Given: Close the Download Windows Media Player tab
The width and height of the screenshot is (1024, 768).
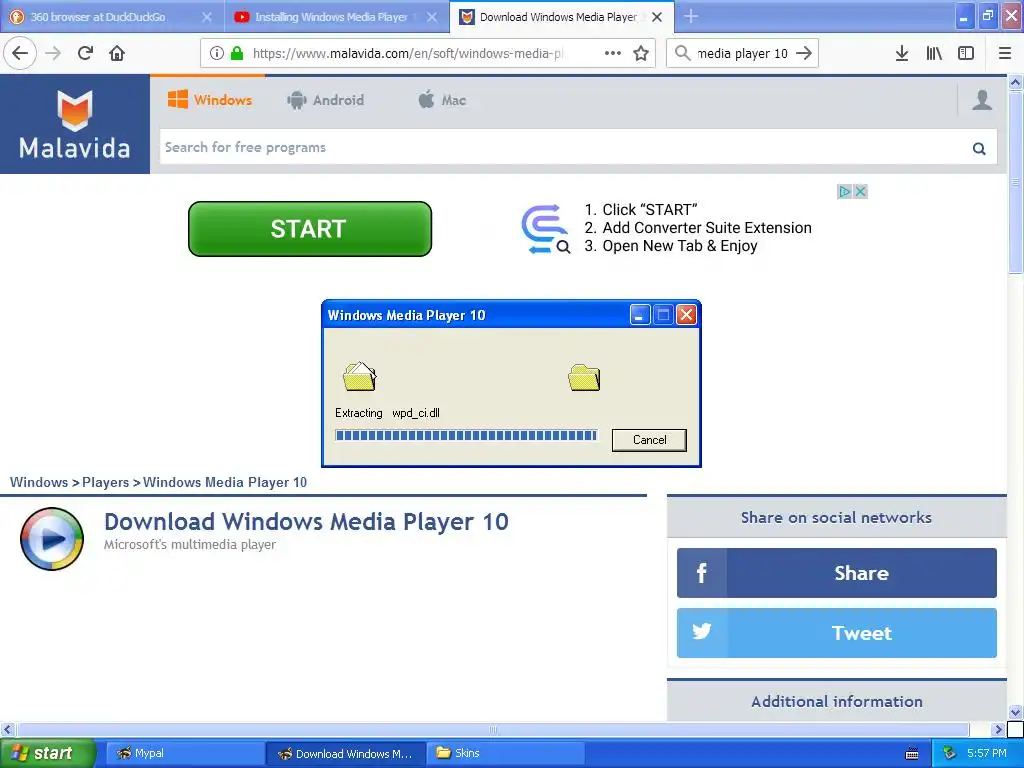Looking at the screenshot, I should point(657,17).
